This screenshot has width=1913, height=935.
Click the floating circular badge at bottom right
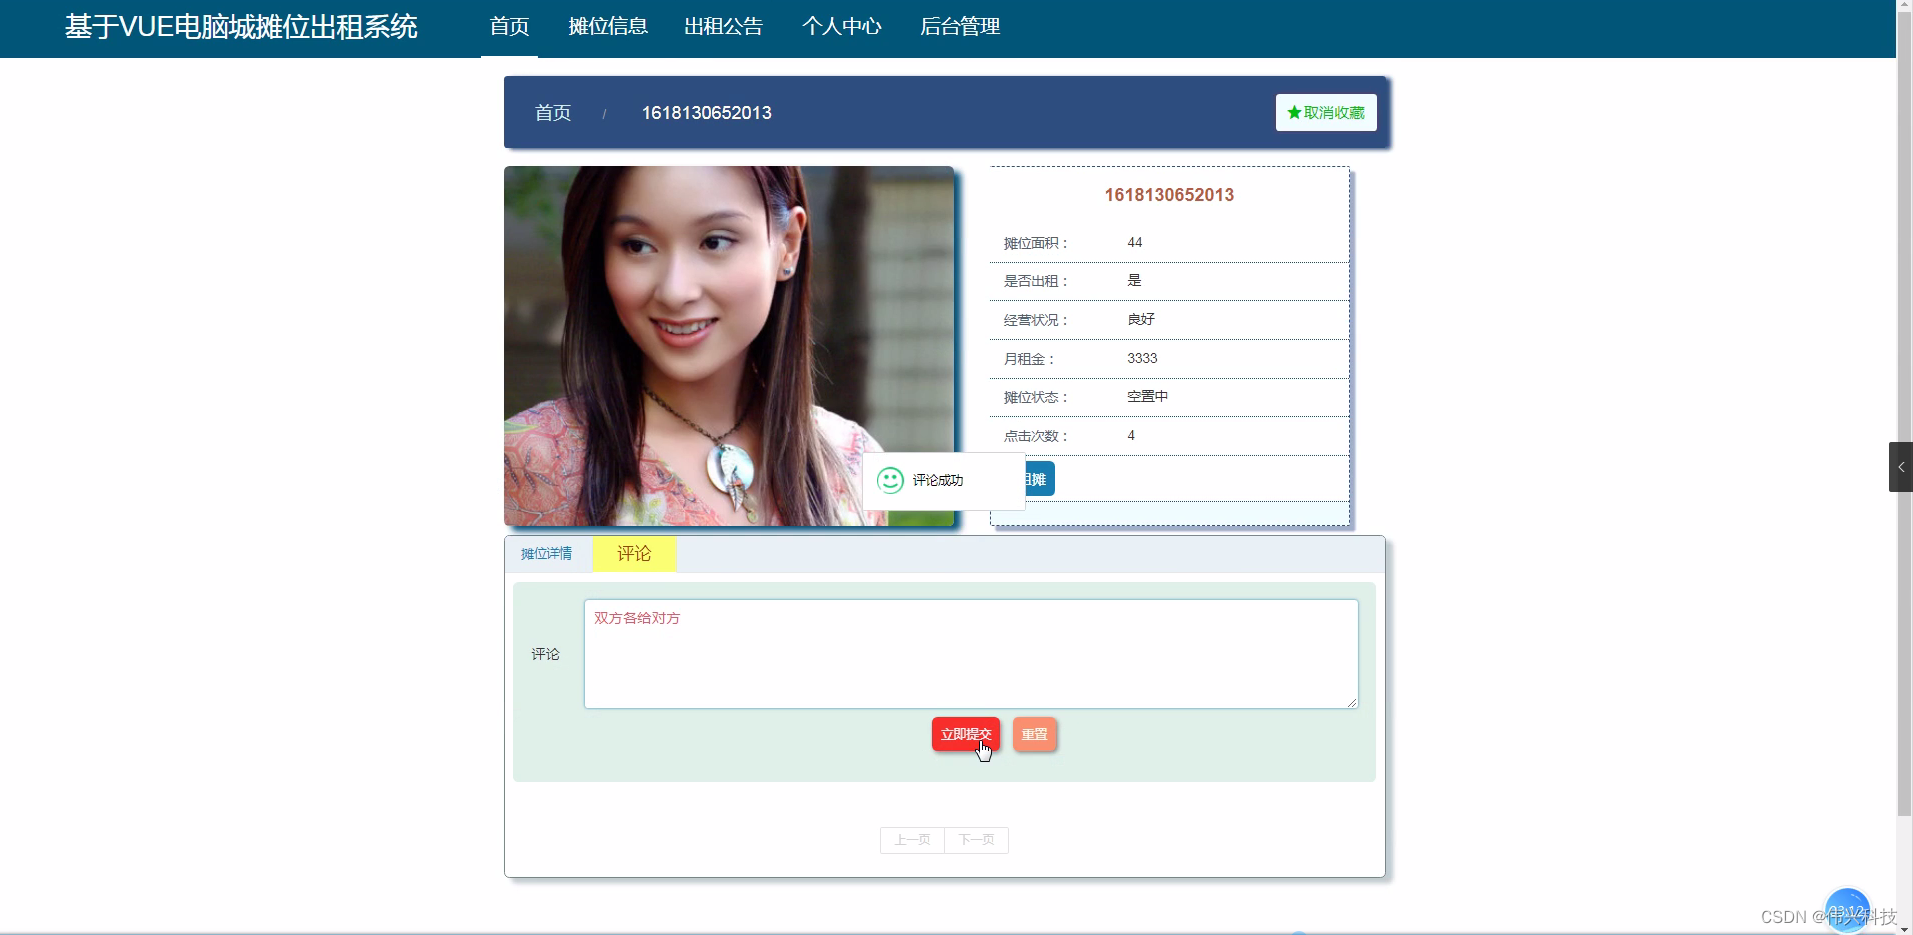(x=1849, y=910)
